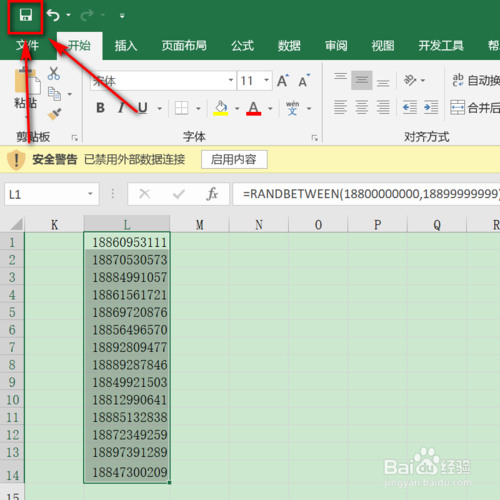Click the 启用内容 button

[234, 159]
